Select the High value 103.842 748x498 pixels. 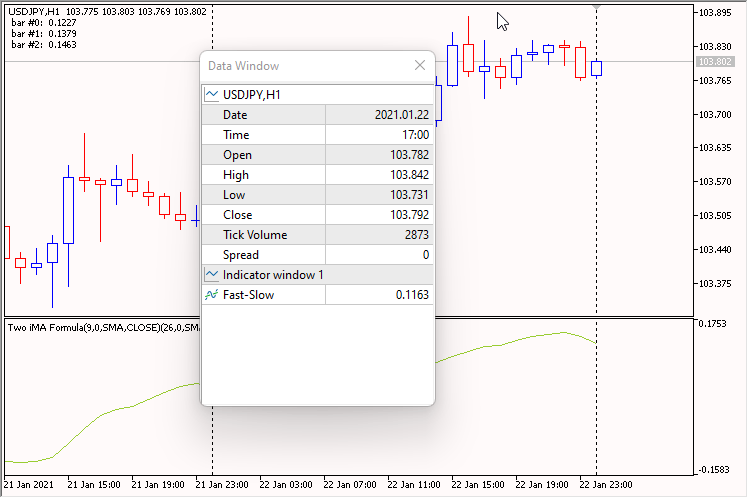tap(409, 175)
